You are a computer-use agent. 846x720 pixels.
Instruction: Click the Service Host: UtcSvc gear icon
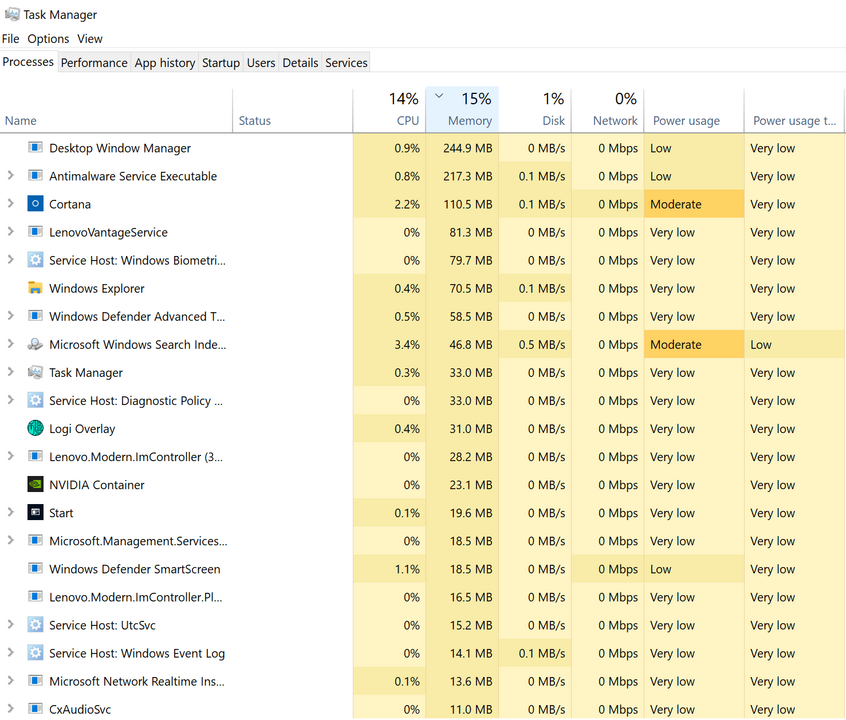coord(35,625)
